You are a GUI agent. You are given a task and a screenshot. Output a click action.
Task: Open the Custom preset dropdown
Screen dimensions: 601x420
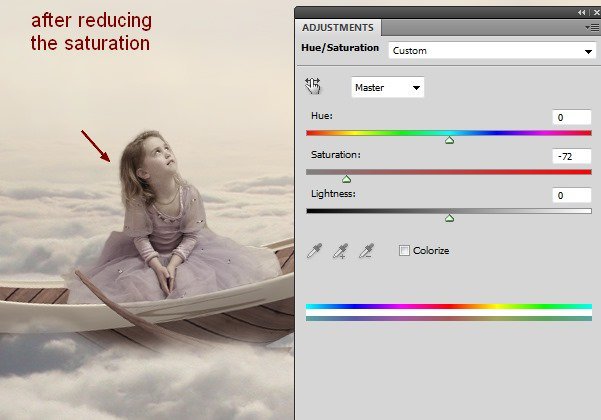490,49
